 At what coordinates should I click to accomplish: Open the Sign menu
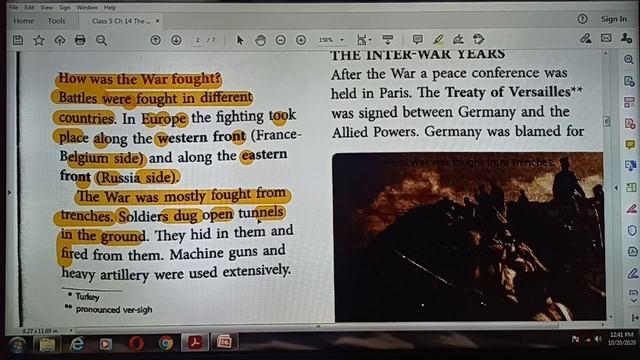point(64,7)
